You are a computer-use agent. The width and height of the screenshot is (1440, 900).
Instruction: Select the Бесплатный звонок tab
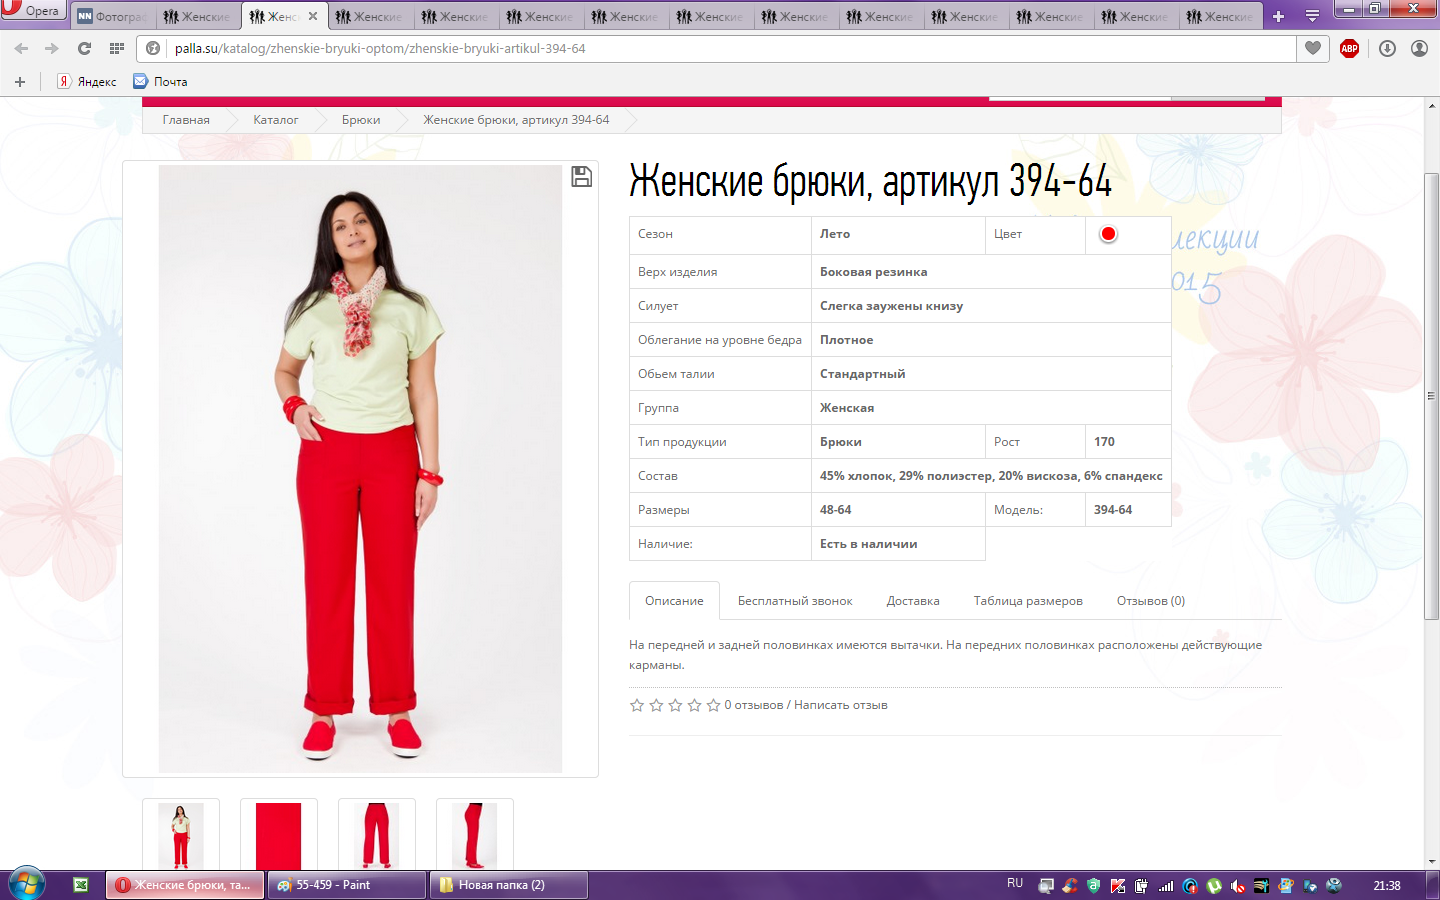tap(795, 601)
